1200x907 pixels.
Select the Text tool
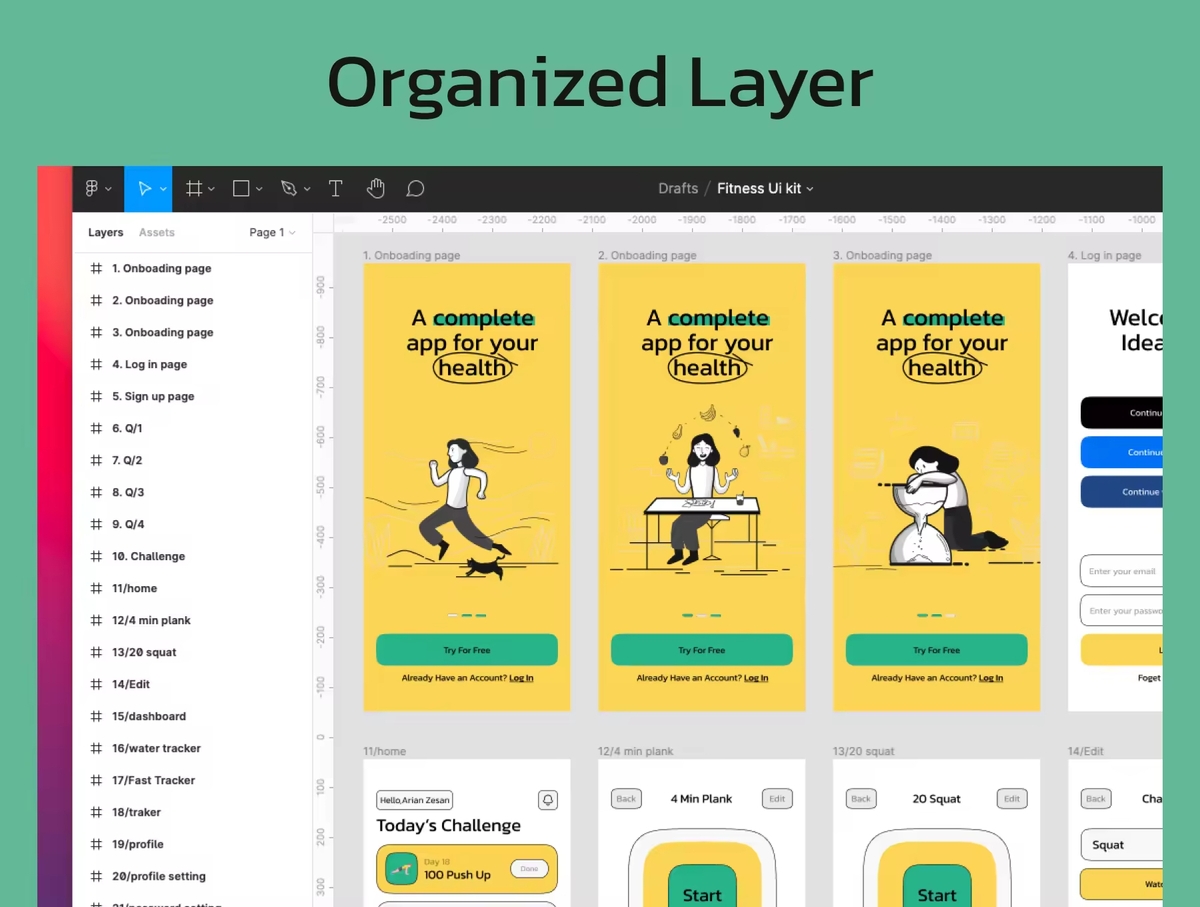336,189
